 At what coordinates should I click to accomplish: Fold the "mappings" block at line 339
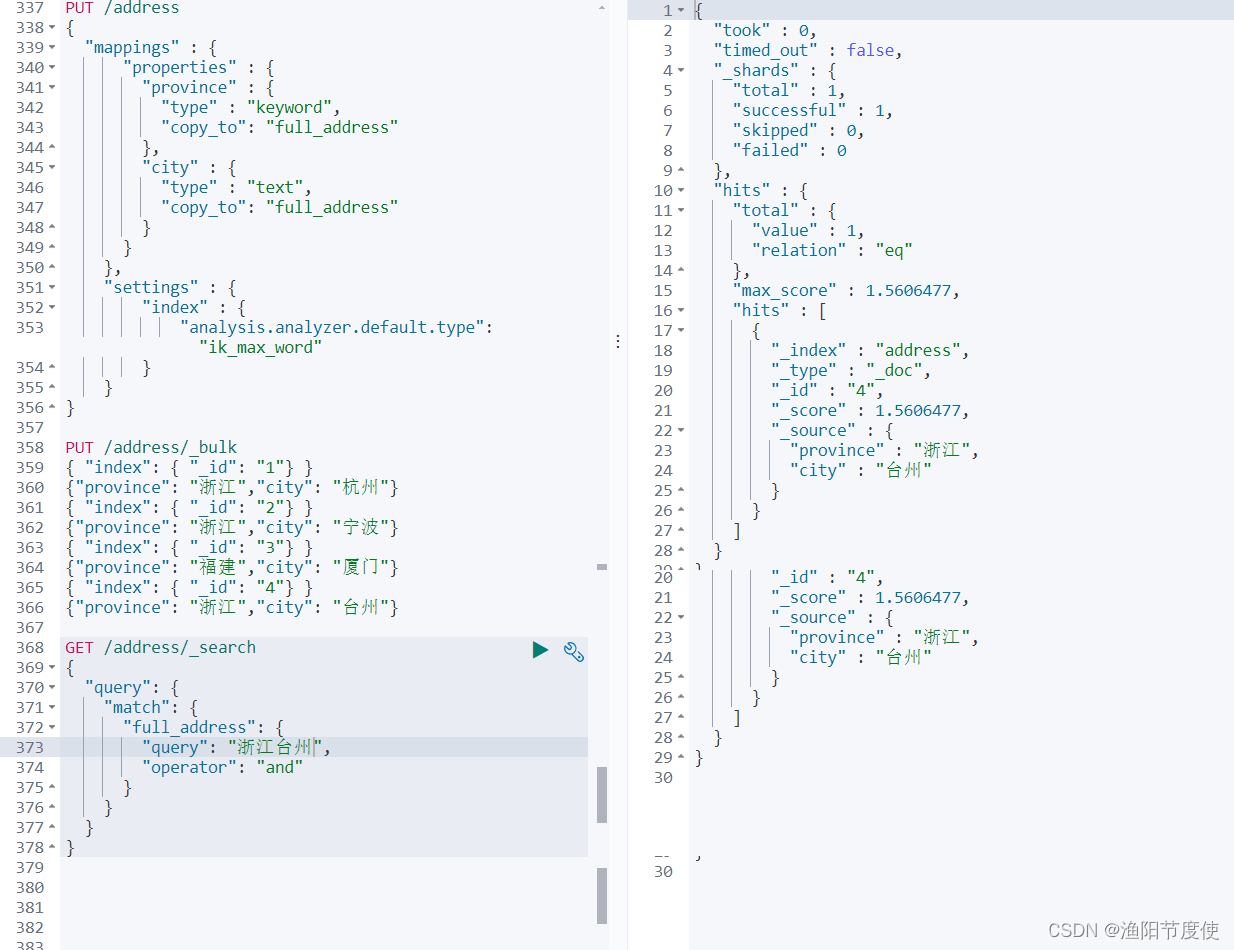[51, 48]
